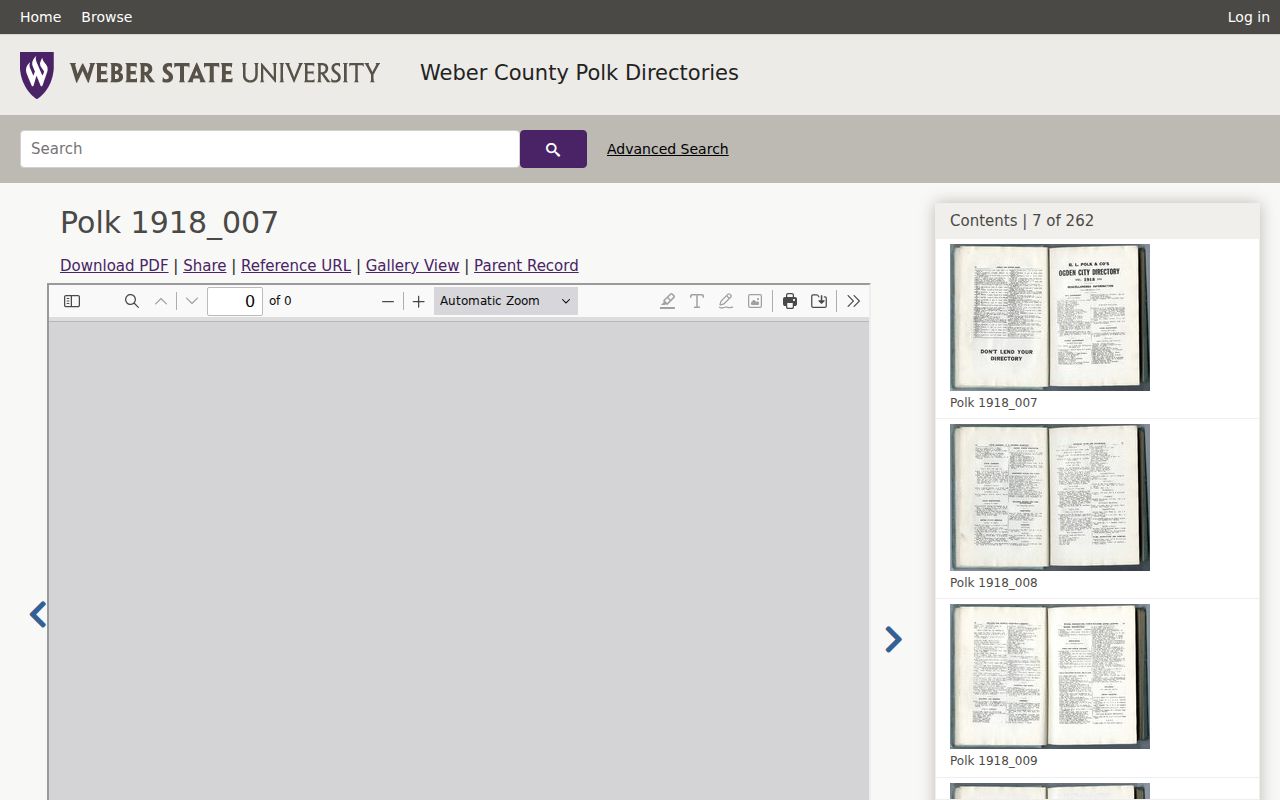
Task: Save the PDF with download icon
Action: [819, 301]
